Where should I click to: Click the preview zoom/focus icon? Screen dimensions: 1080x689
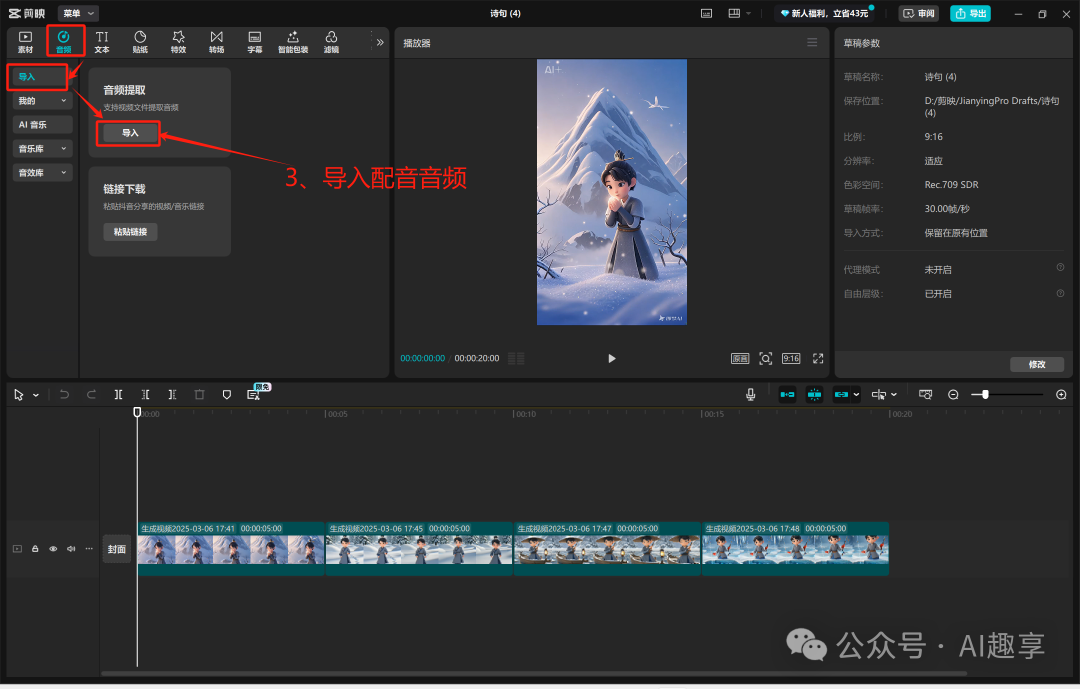[x=765, y=358]
